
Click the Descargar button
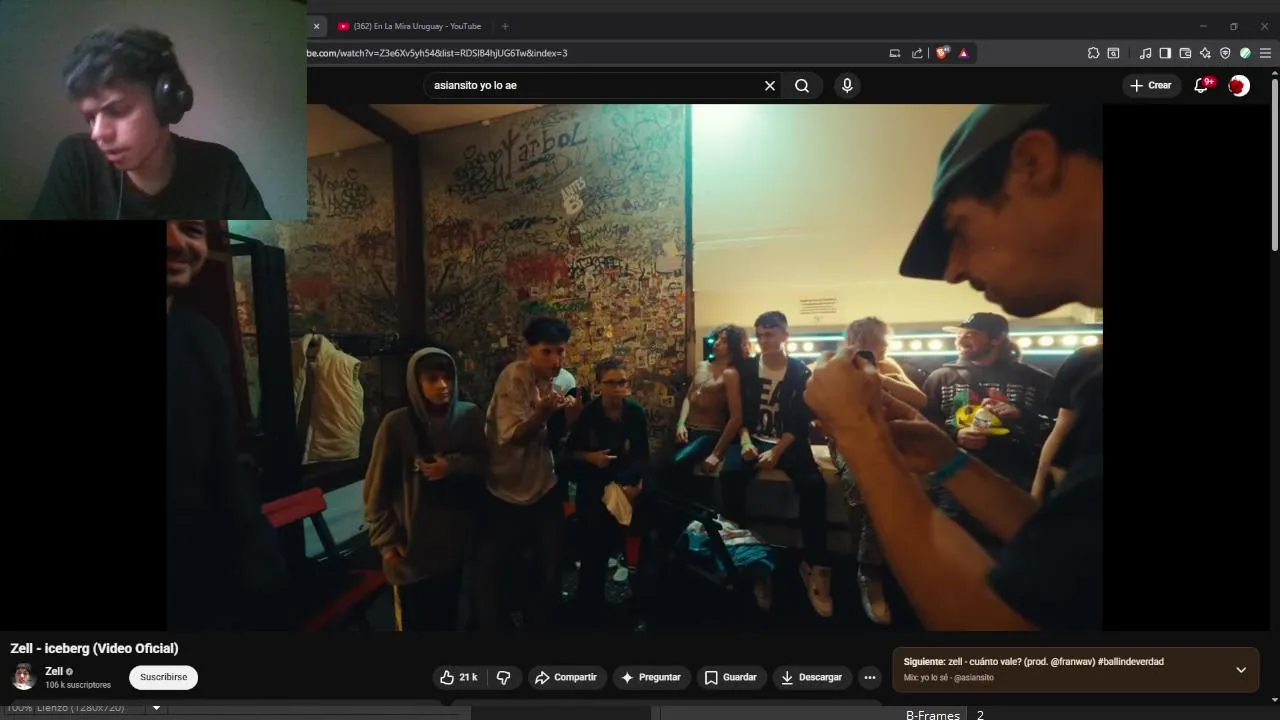click(812, 678)
